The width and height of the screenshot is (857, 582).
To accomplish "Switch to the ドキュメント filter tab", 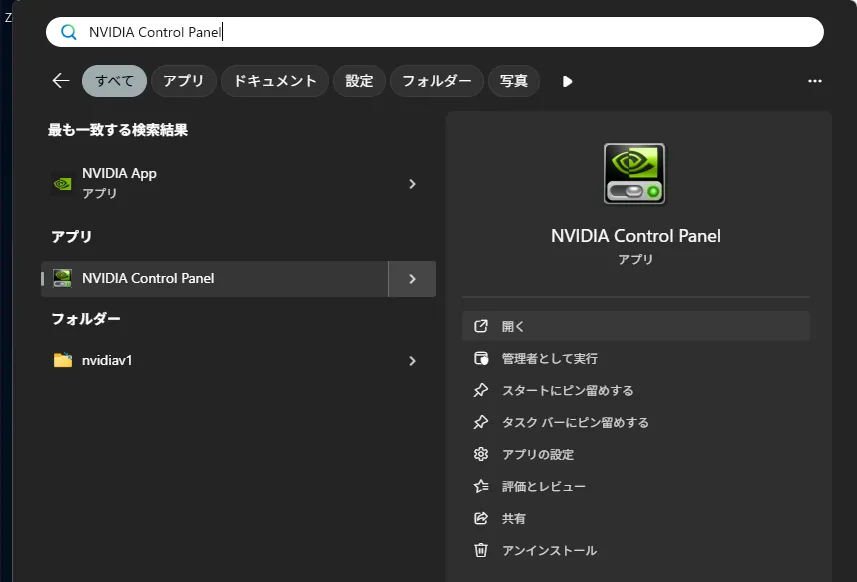I will [275, 81].
